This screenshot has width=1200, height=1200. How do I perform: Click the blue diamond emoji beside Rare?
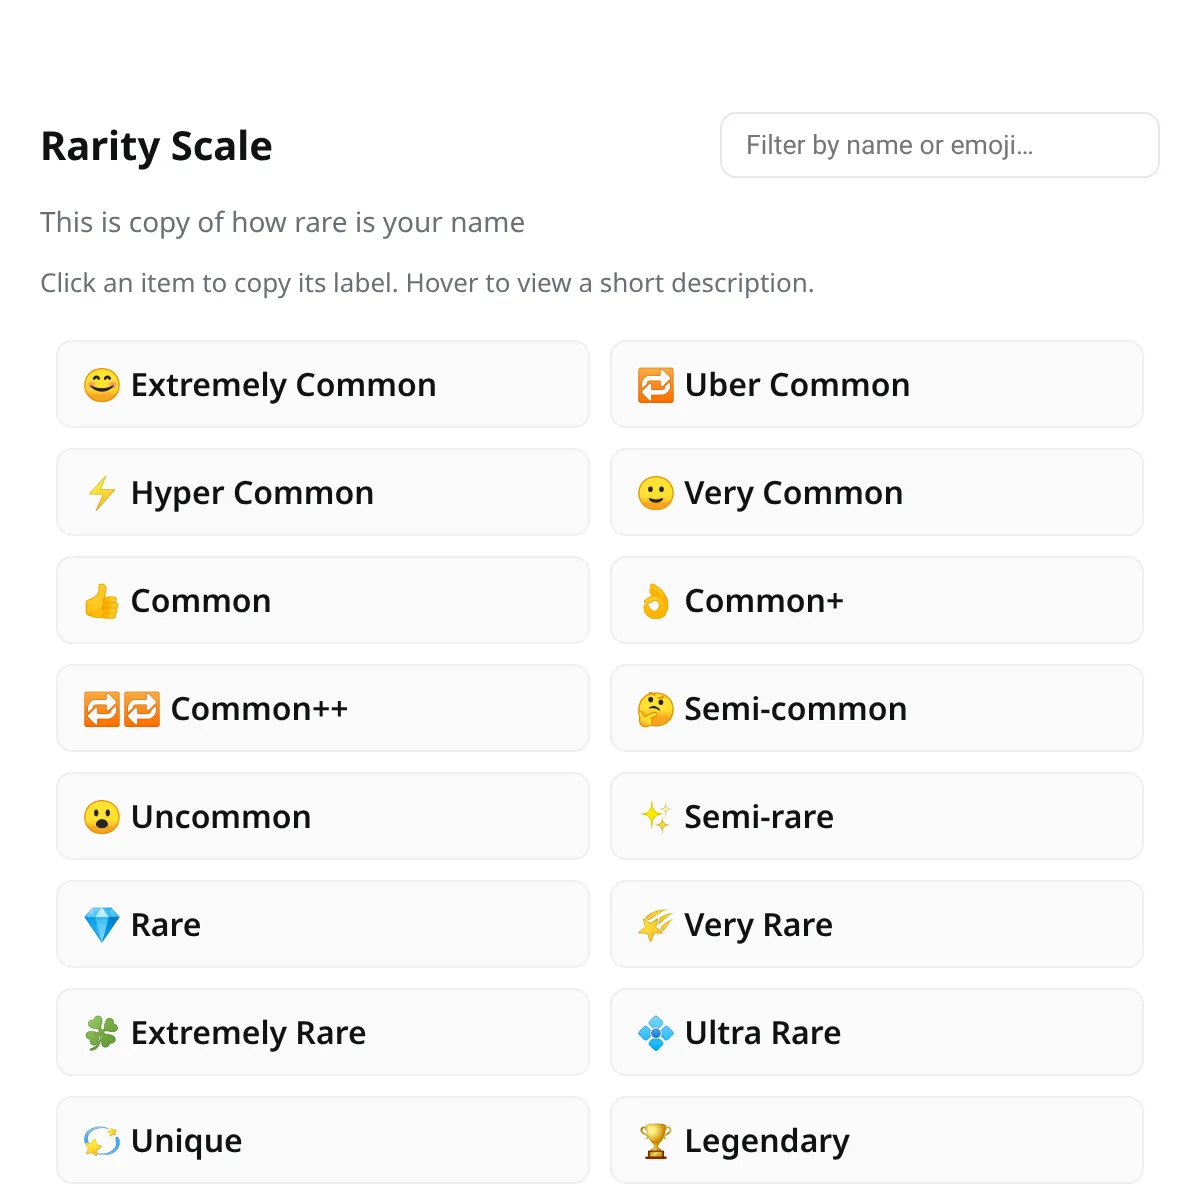101,924
